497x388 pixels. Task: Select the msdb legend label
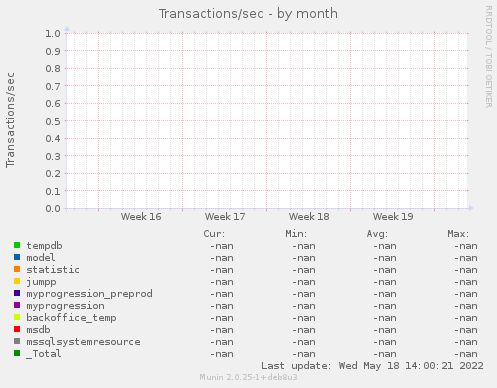[x=38, y=330]
